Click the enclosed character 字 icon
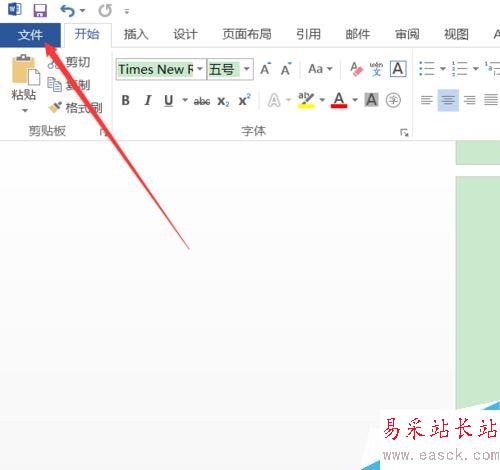 [x=393, y=100]
